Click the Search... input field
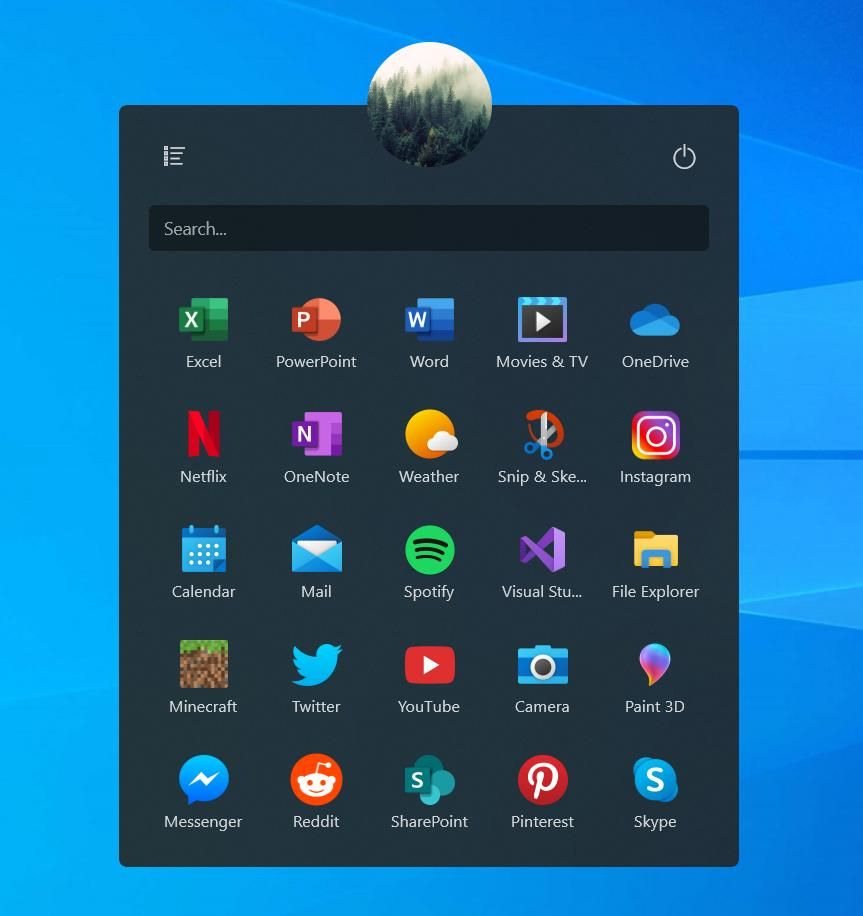 coord(429,228)
